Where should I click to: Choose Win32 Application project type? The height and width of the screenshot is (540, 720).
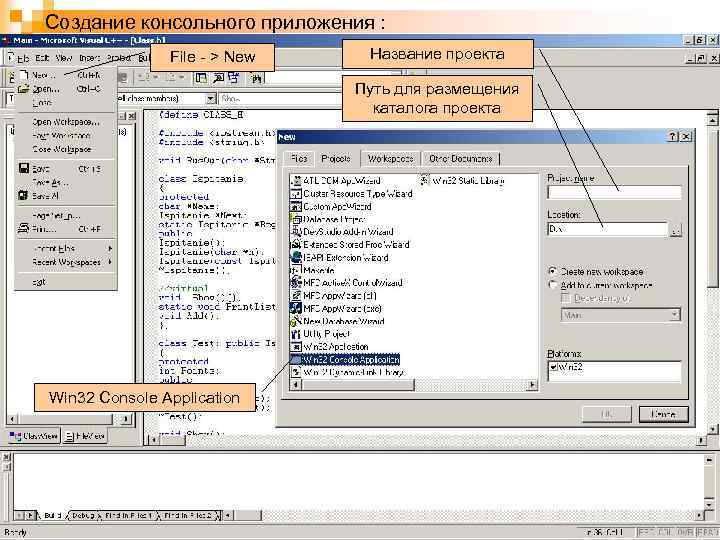pos(330,347)
